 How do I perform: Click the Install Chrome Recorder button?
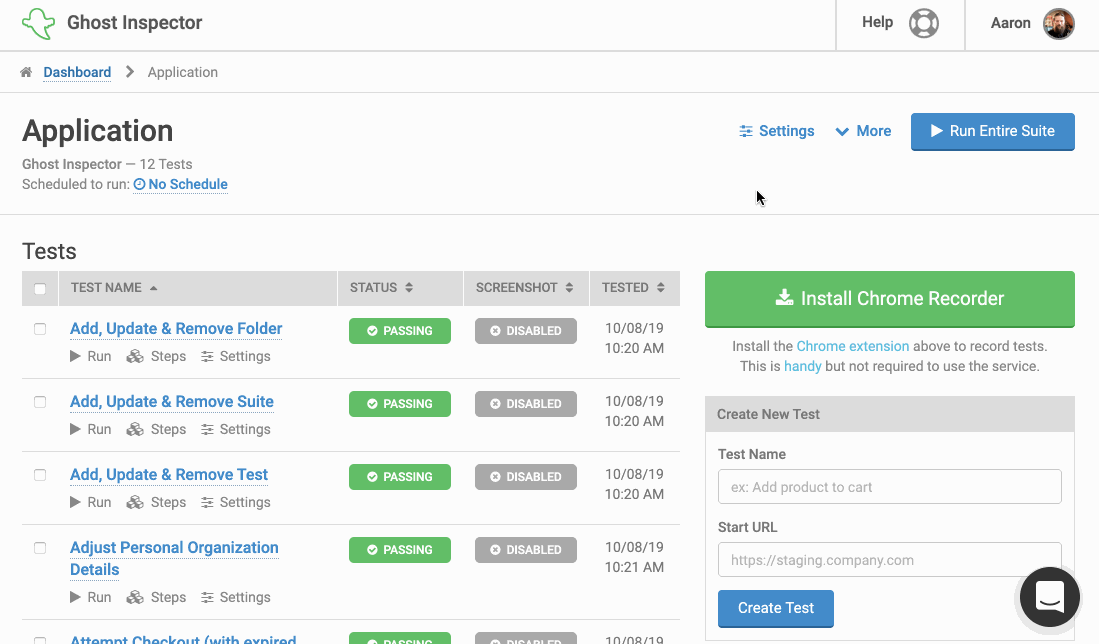pos(889,298)
